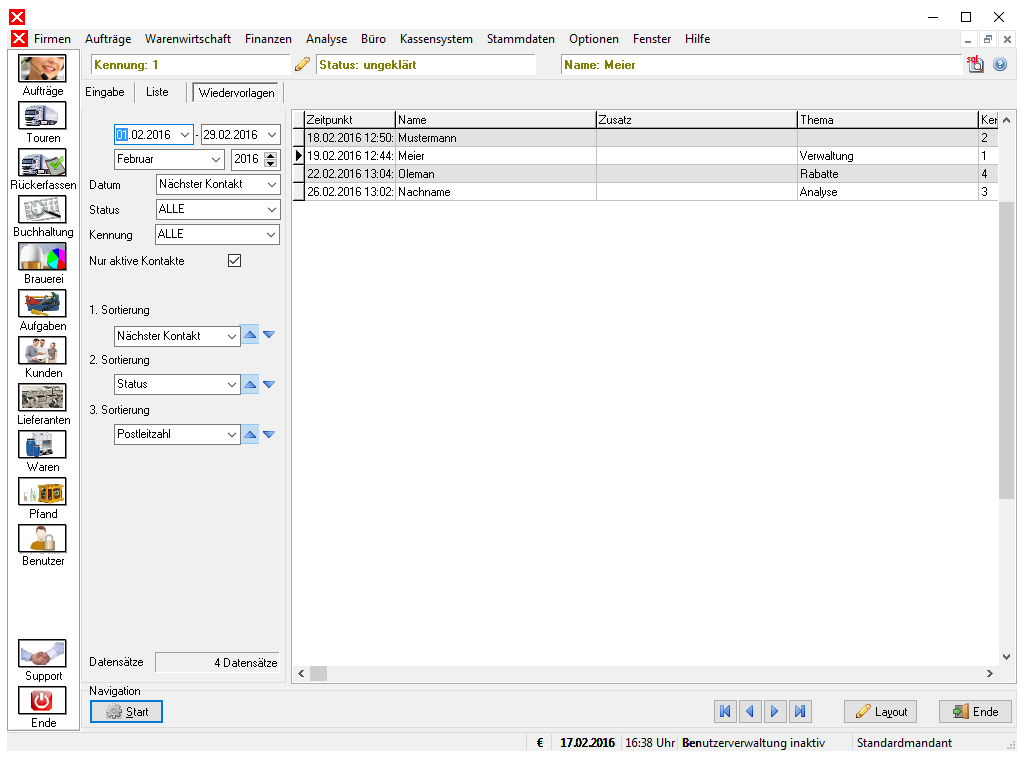1024x758 pixels.
Task: Open the Benutzer sidebar icon
Action: [42, 539]
